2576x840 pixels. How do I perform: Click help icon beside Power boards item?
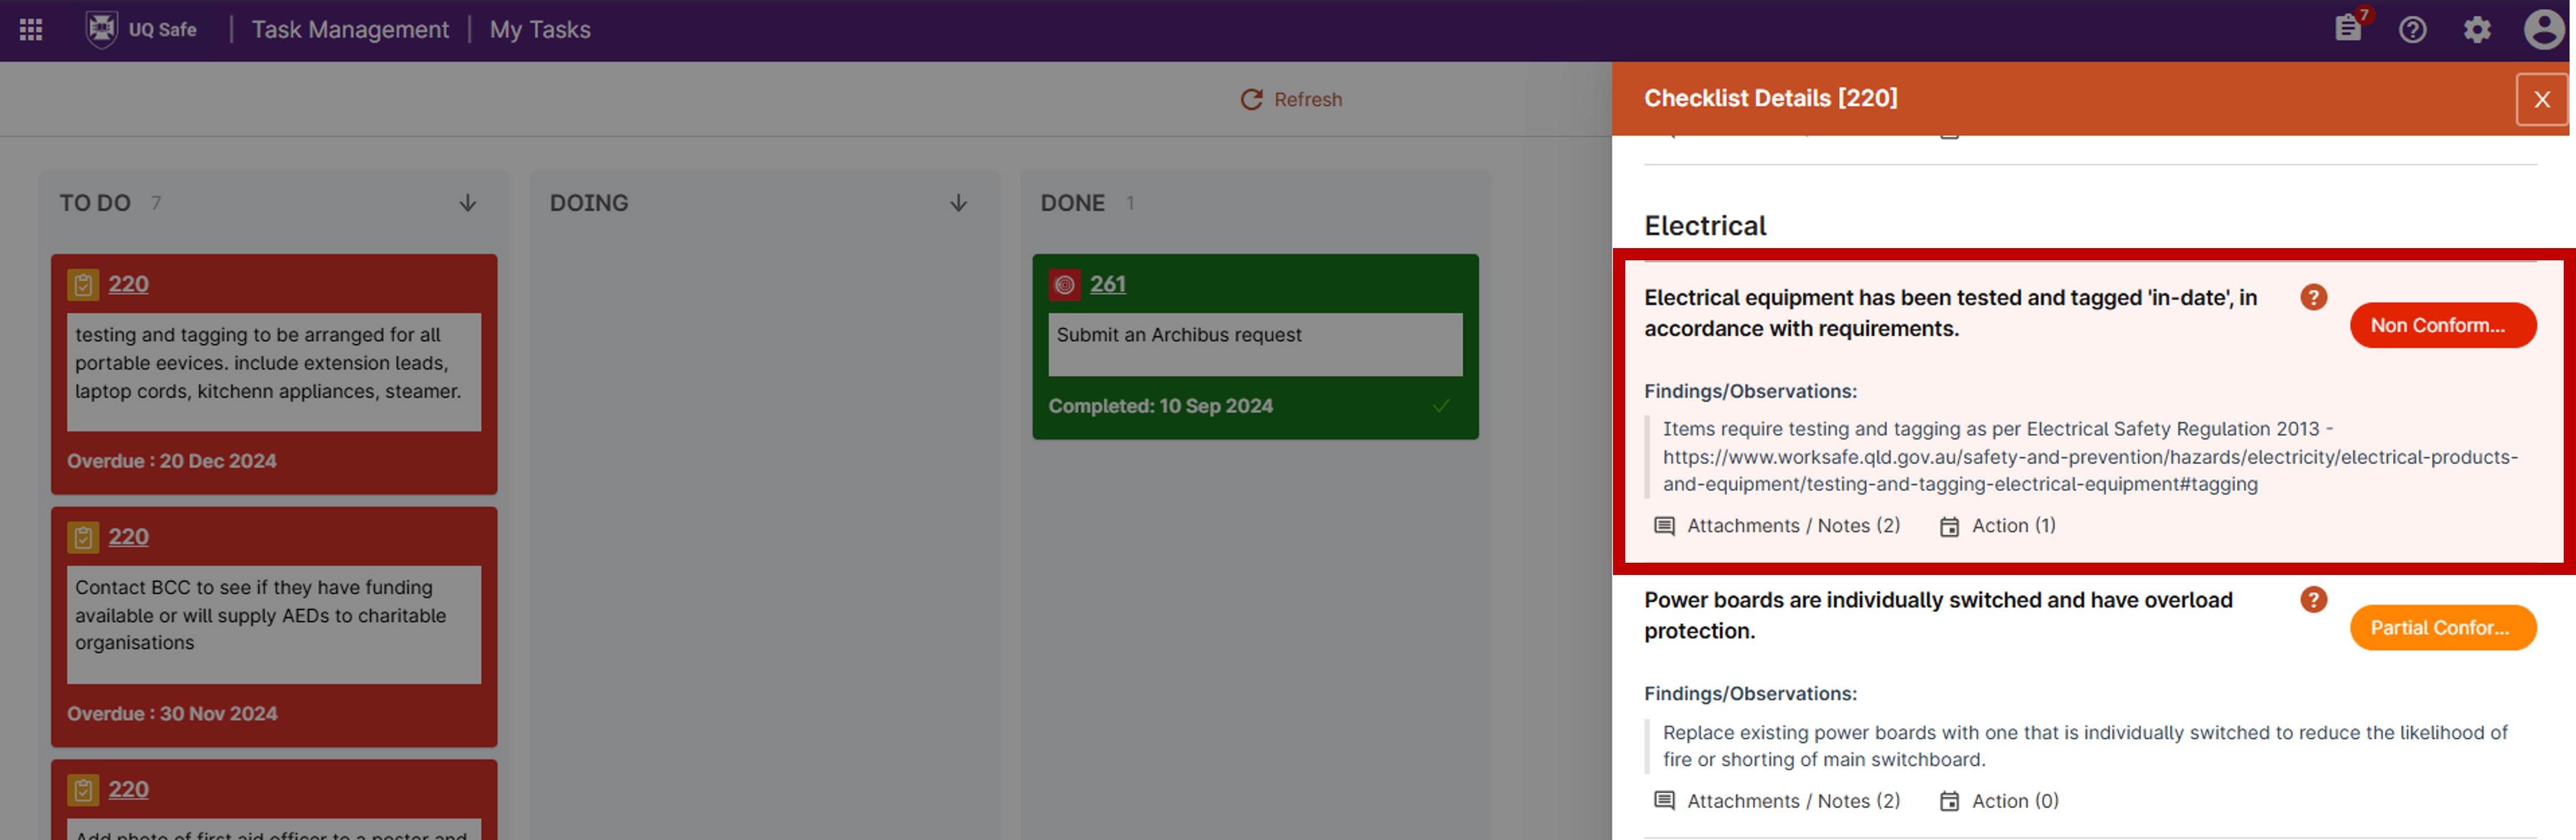pyautogui.click(x=2313, y=599)
